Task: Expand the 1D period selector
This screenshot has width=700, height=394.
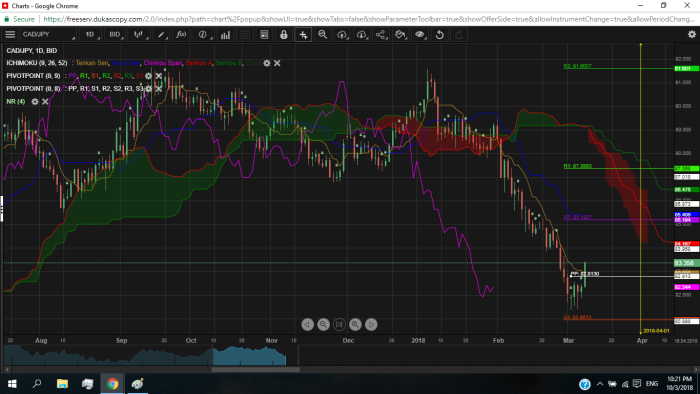Action: 91,34
